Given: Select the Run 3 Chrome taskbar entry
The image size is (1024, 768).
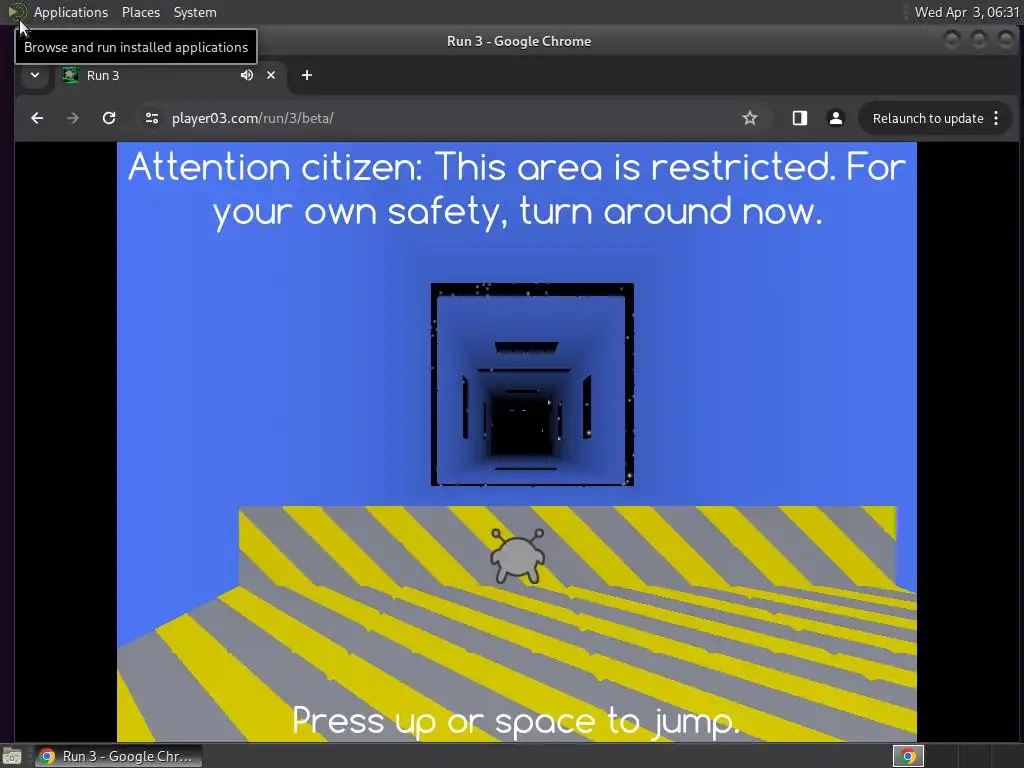Looking at the screenshot, I should [119, 756].
